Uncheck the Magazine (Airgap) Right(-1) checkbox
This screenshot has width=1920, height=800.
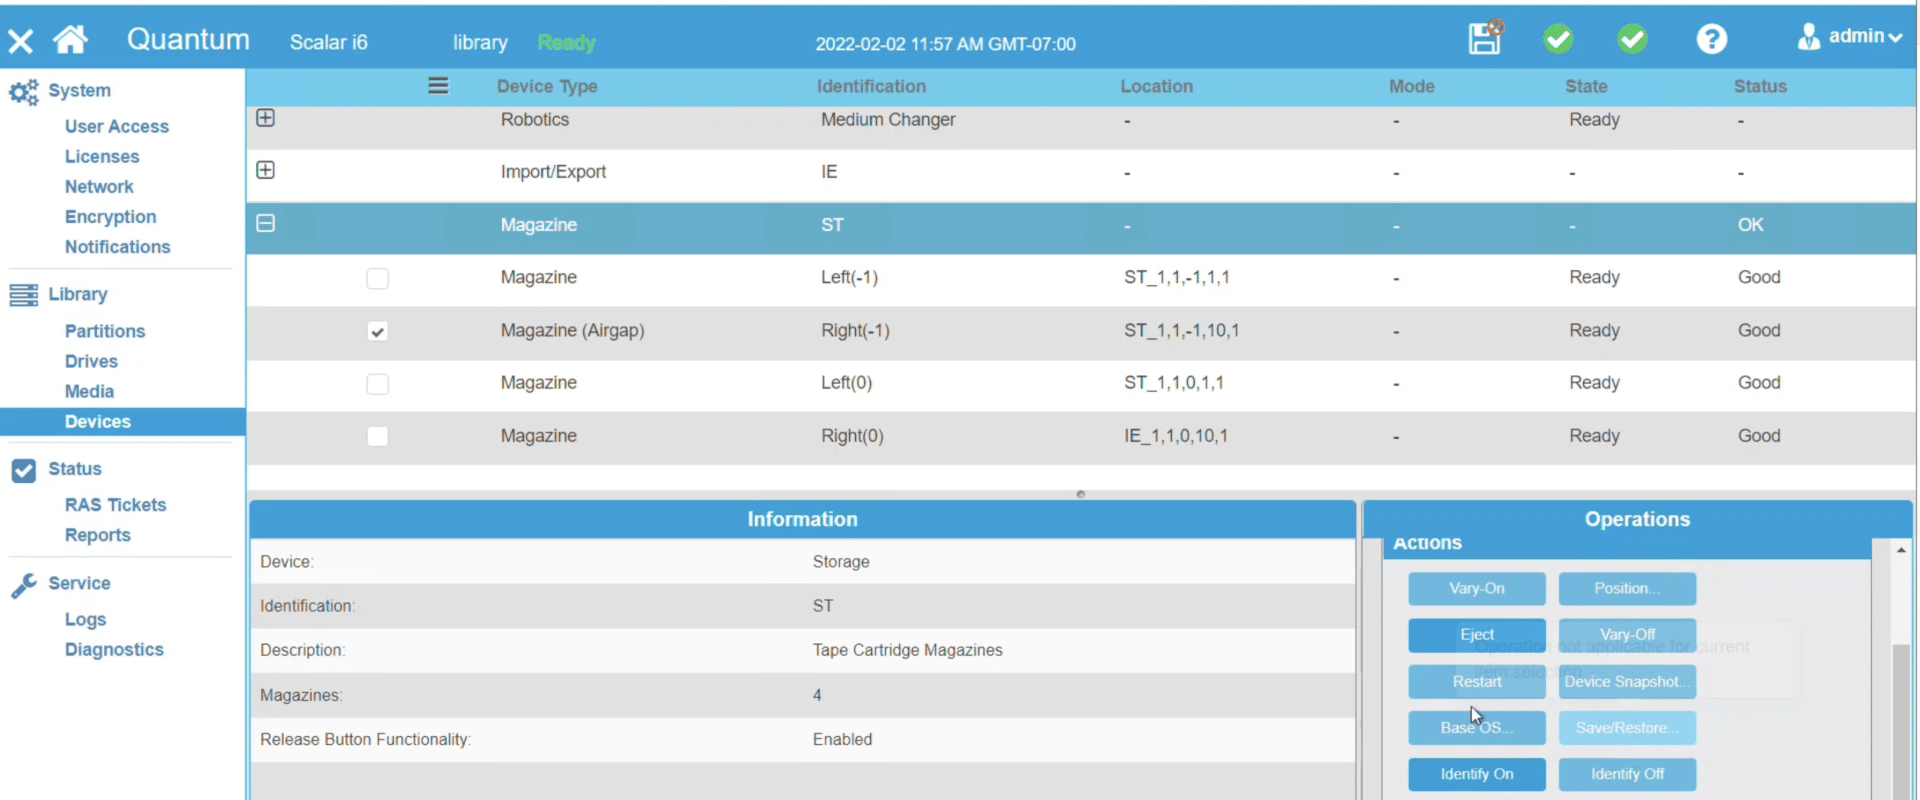click(377, 331)
